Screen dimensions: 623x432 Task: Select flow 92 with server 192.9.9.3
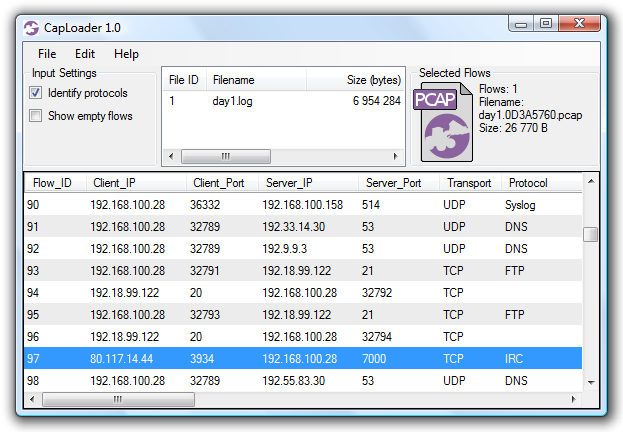click(x=303, y=249)
